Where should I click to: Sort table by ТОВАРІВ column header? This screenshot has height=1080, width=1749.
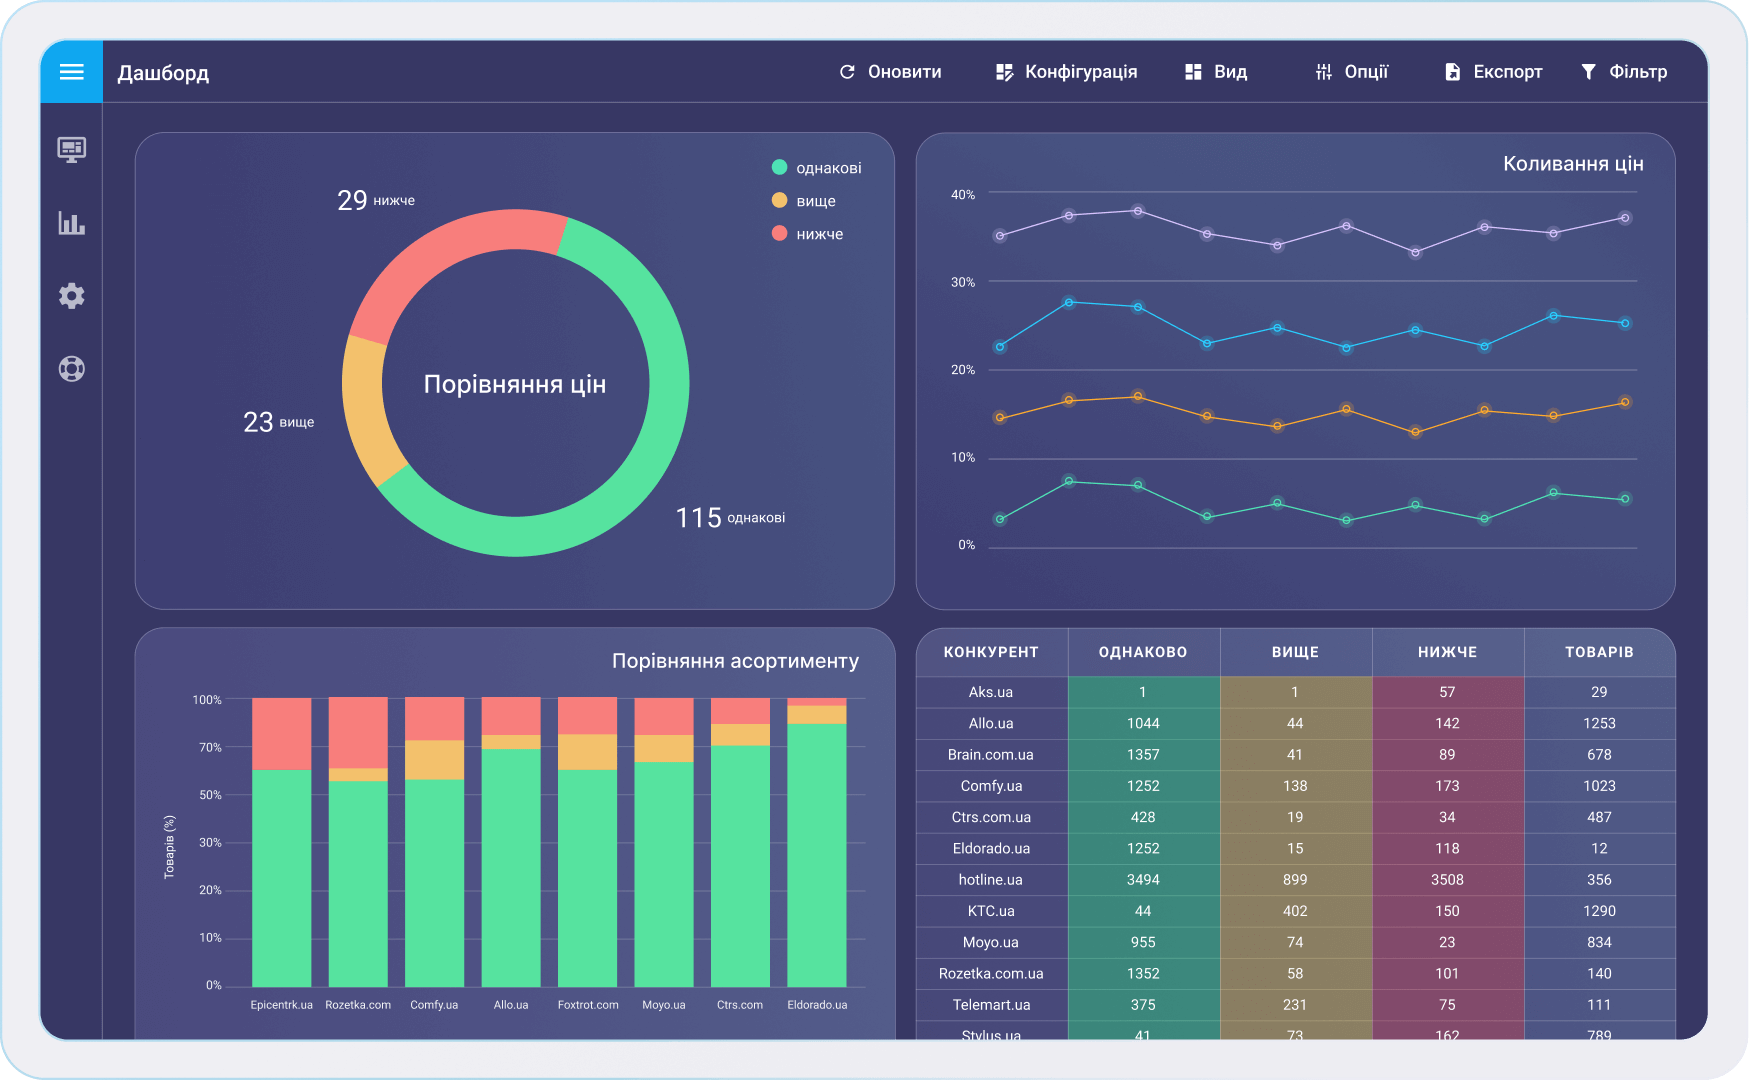pyautogui.click(x=1599, y=652)
